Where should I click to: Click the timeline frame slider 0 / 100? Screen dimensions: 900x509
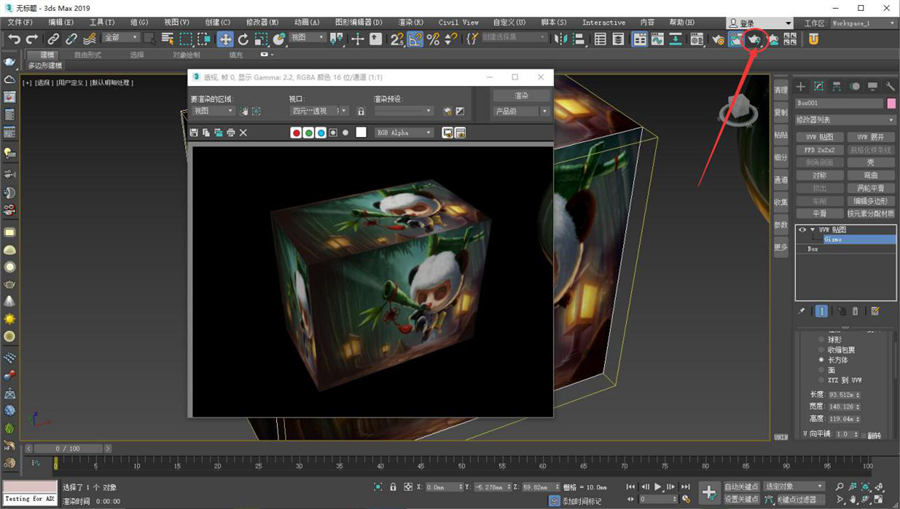[66, 448]
